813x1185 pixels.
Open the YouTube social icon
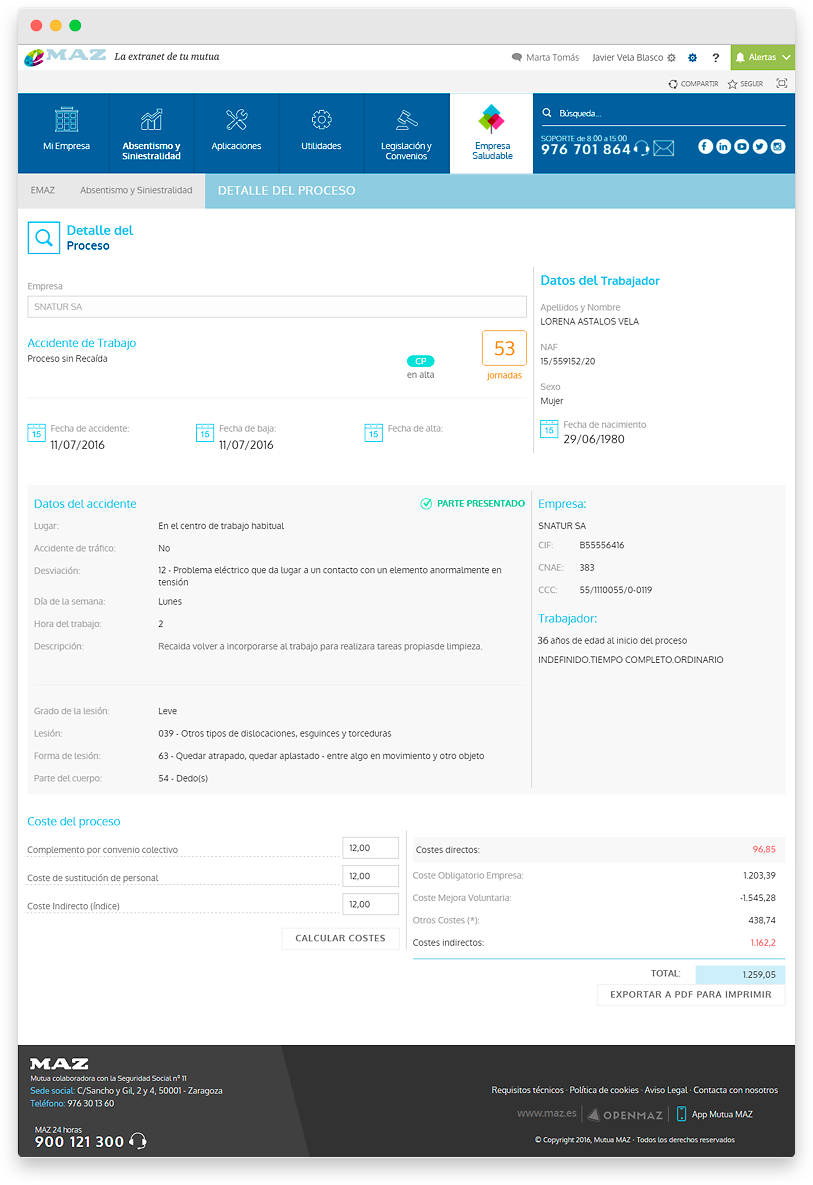741,146
